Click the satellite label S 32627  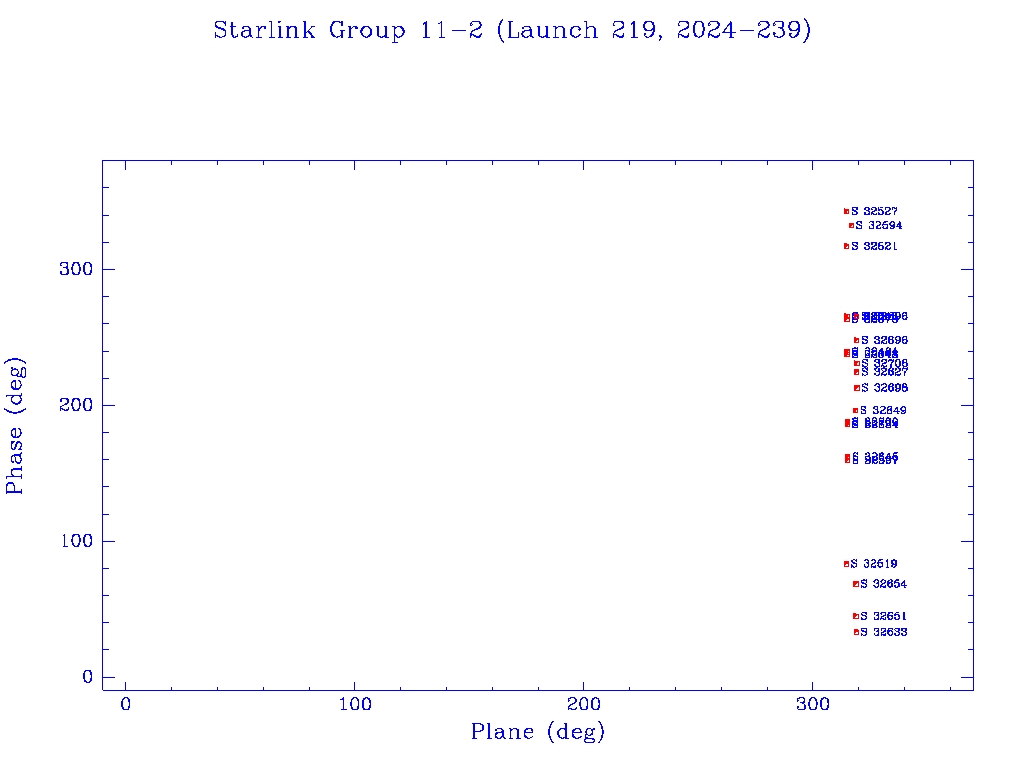point(885,372)
